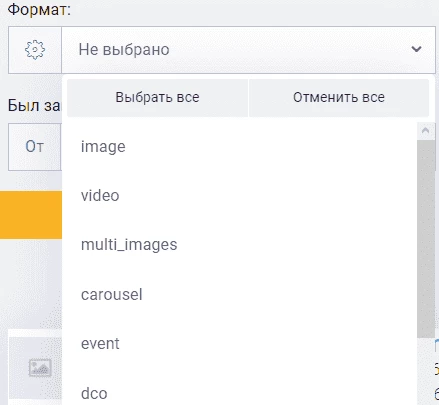Click the "От" range field

[x=35, y=147]
